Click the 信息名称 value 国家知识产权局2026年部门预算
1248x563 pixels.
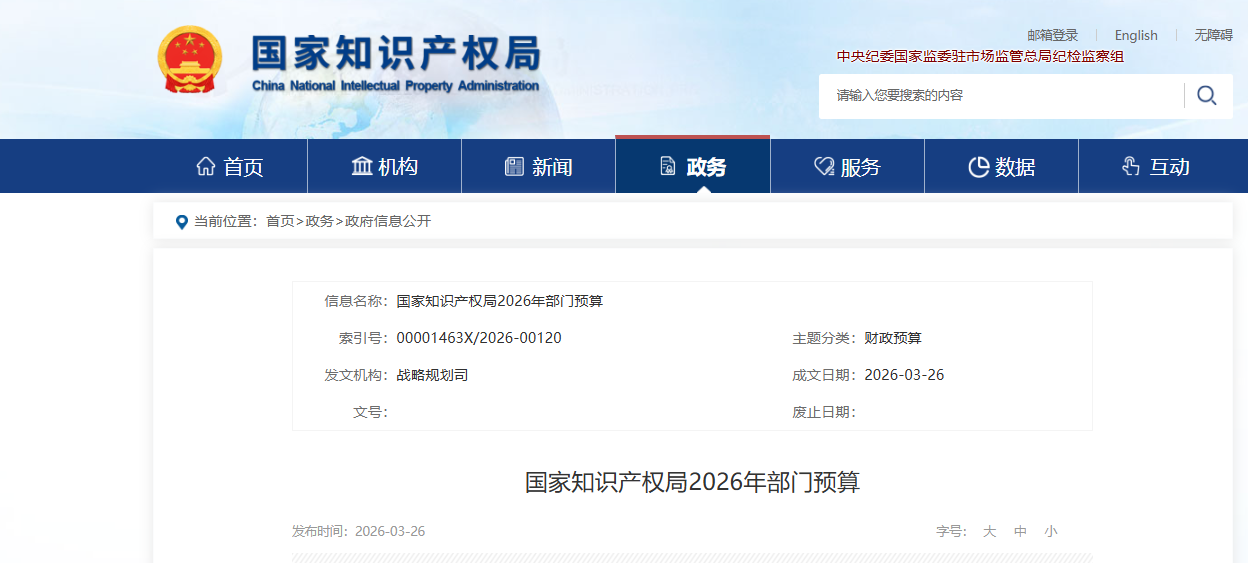coord(500,301)
